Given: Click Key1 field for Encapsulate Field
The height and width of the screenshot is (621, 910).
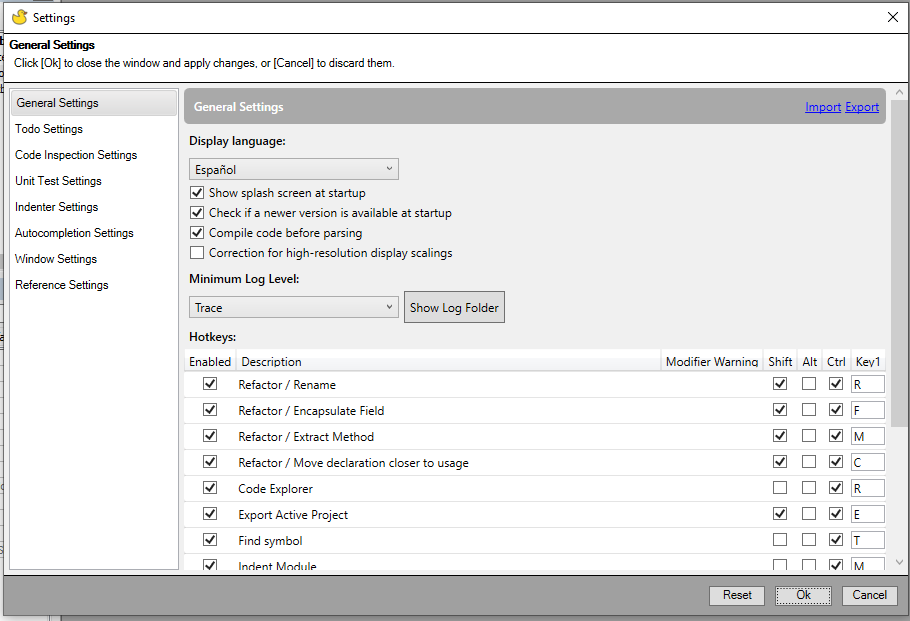Looking at the screenshot, I should [868, 410].
